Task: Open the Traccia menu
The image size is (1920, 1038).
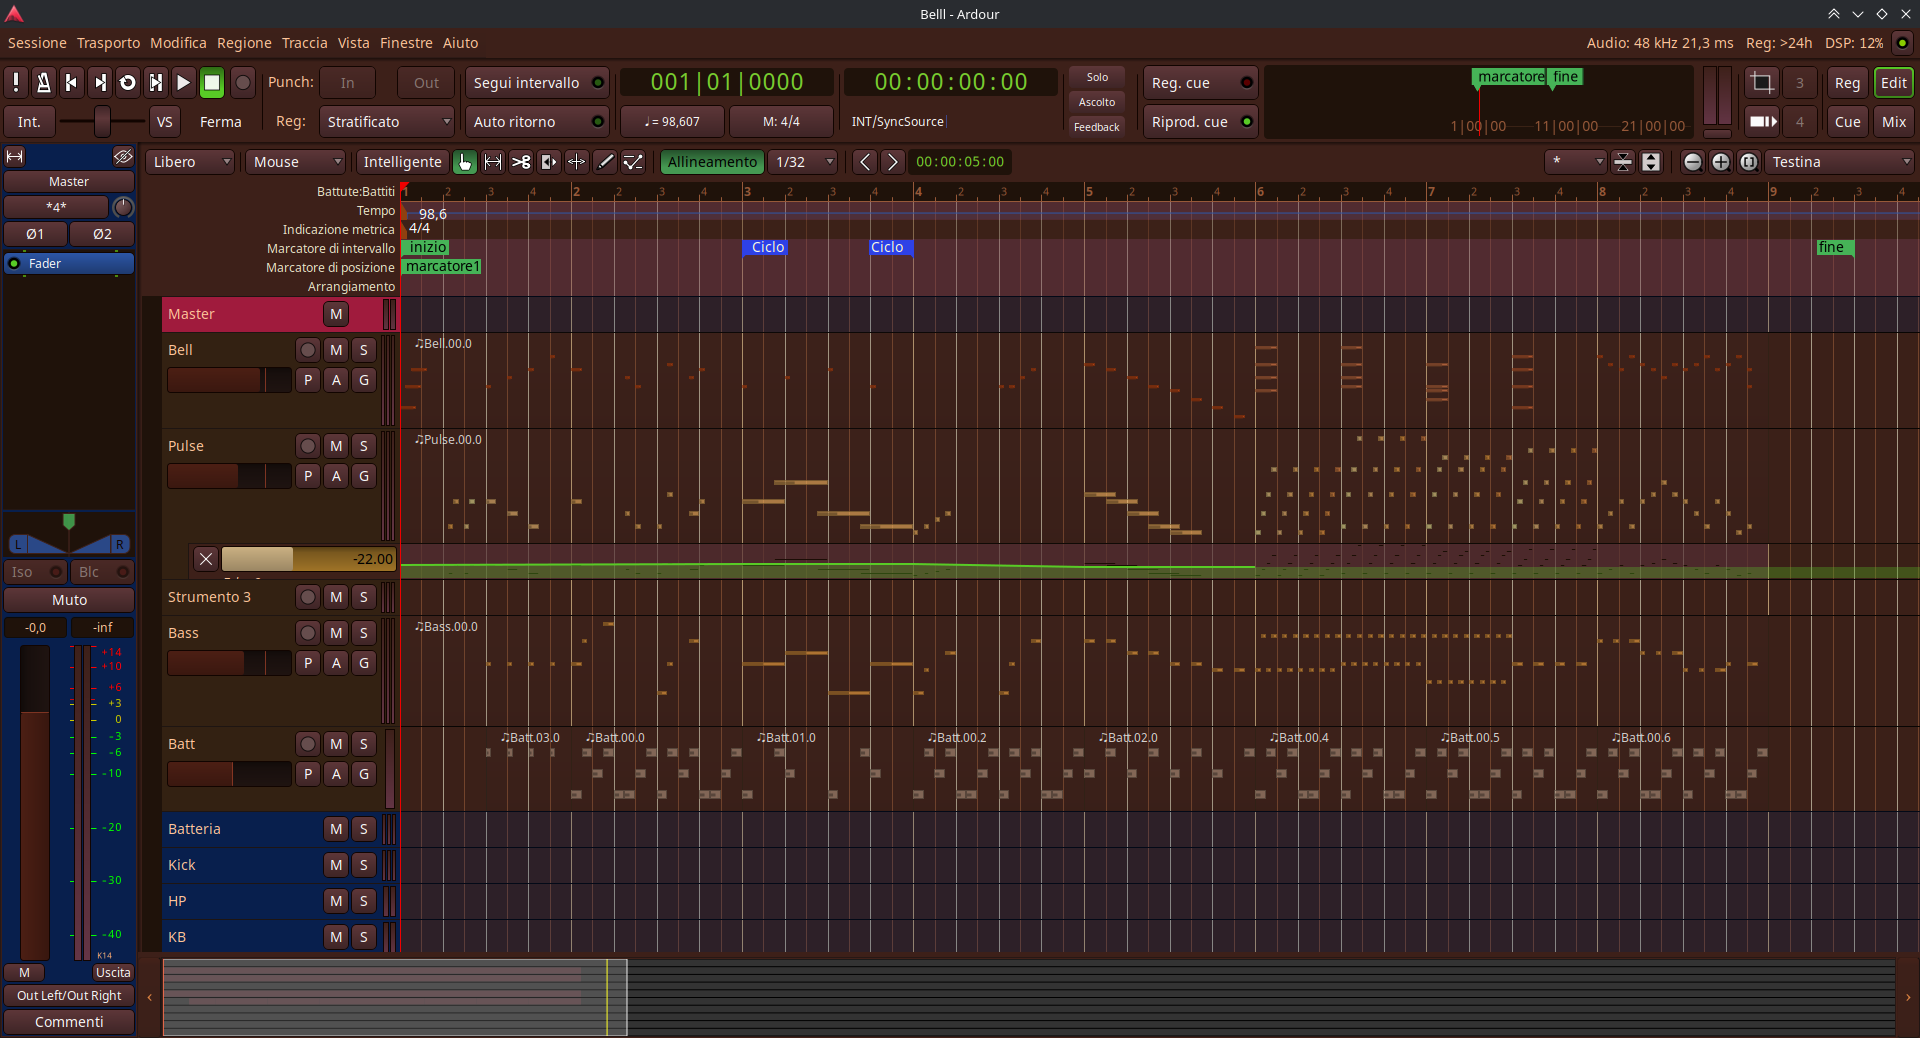Action: point(304,43)
